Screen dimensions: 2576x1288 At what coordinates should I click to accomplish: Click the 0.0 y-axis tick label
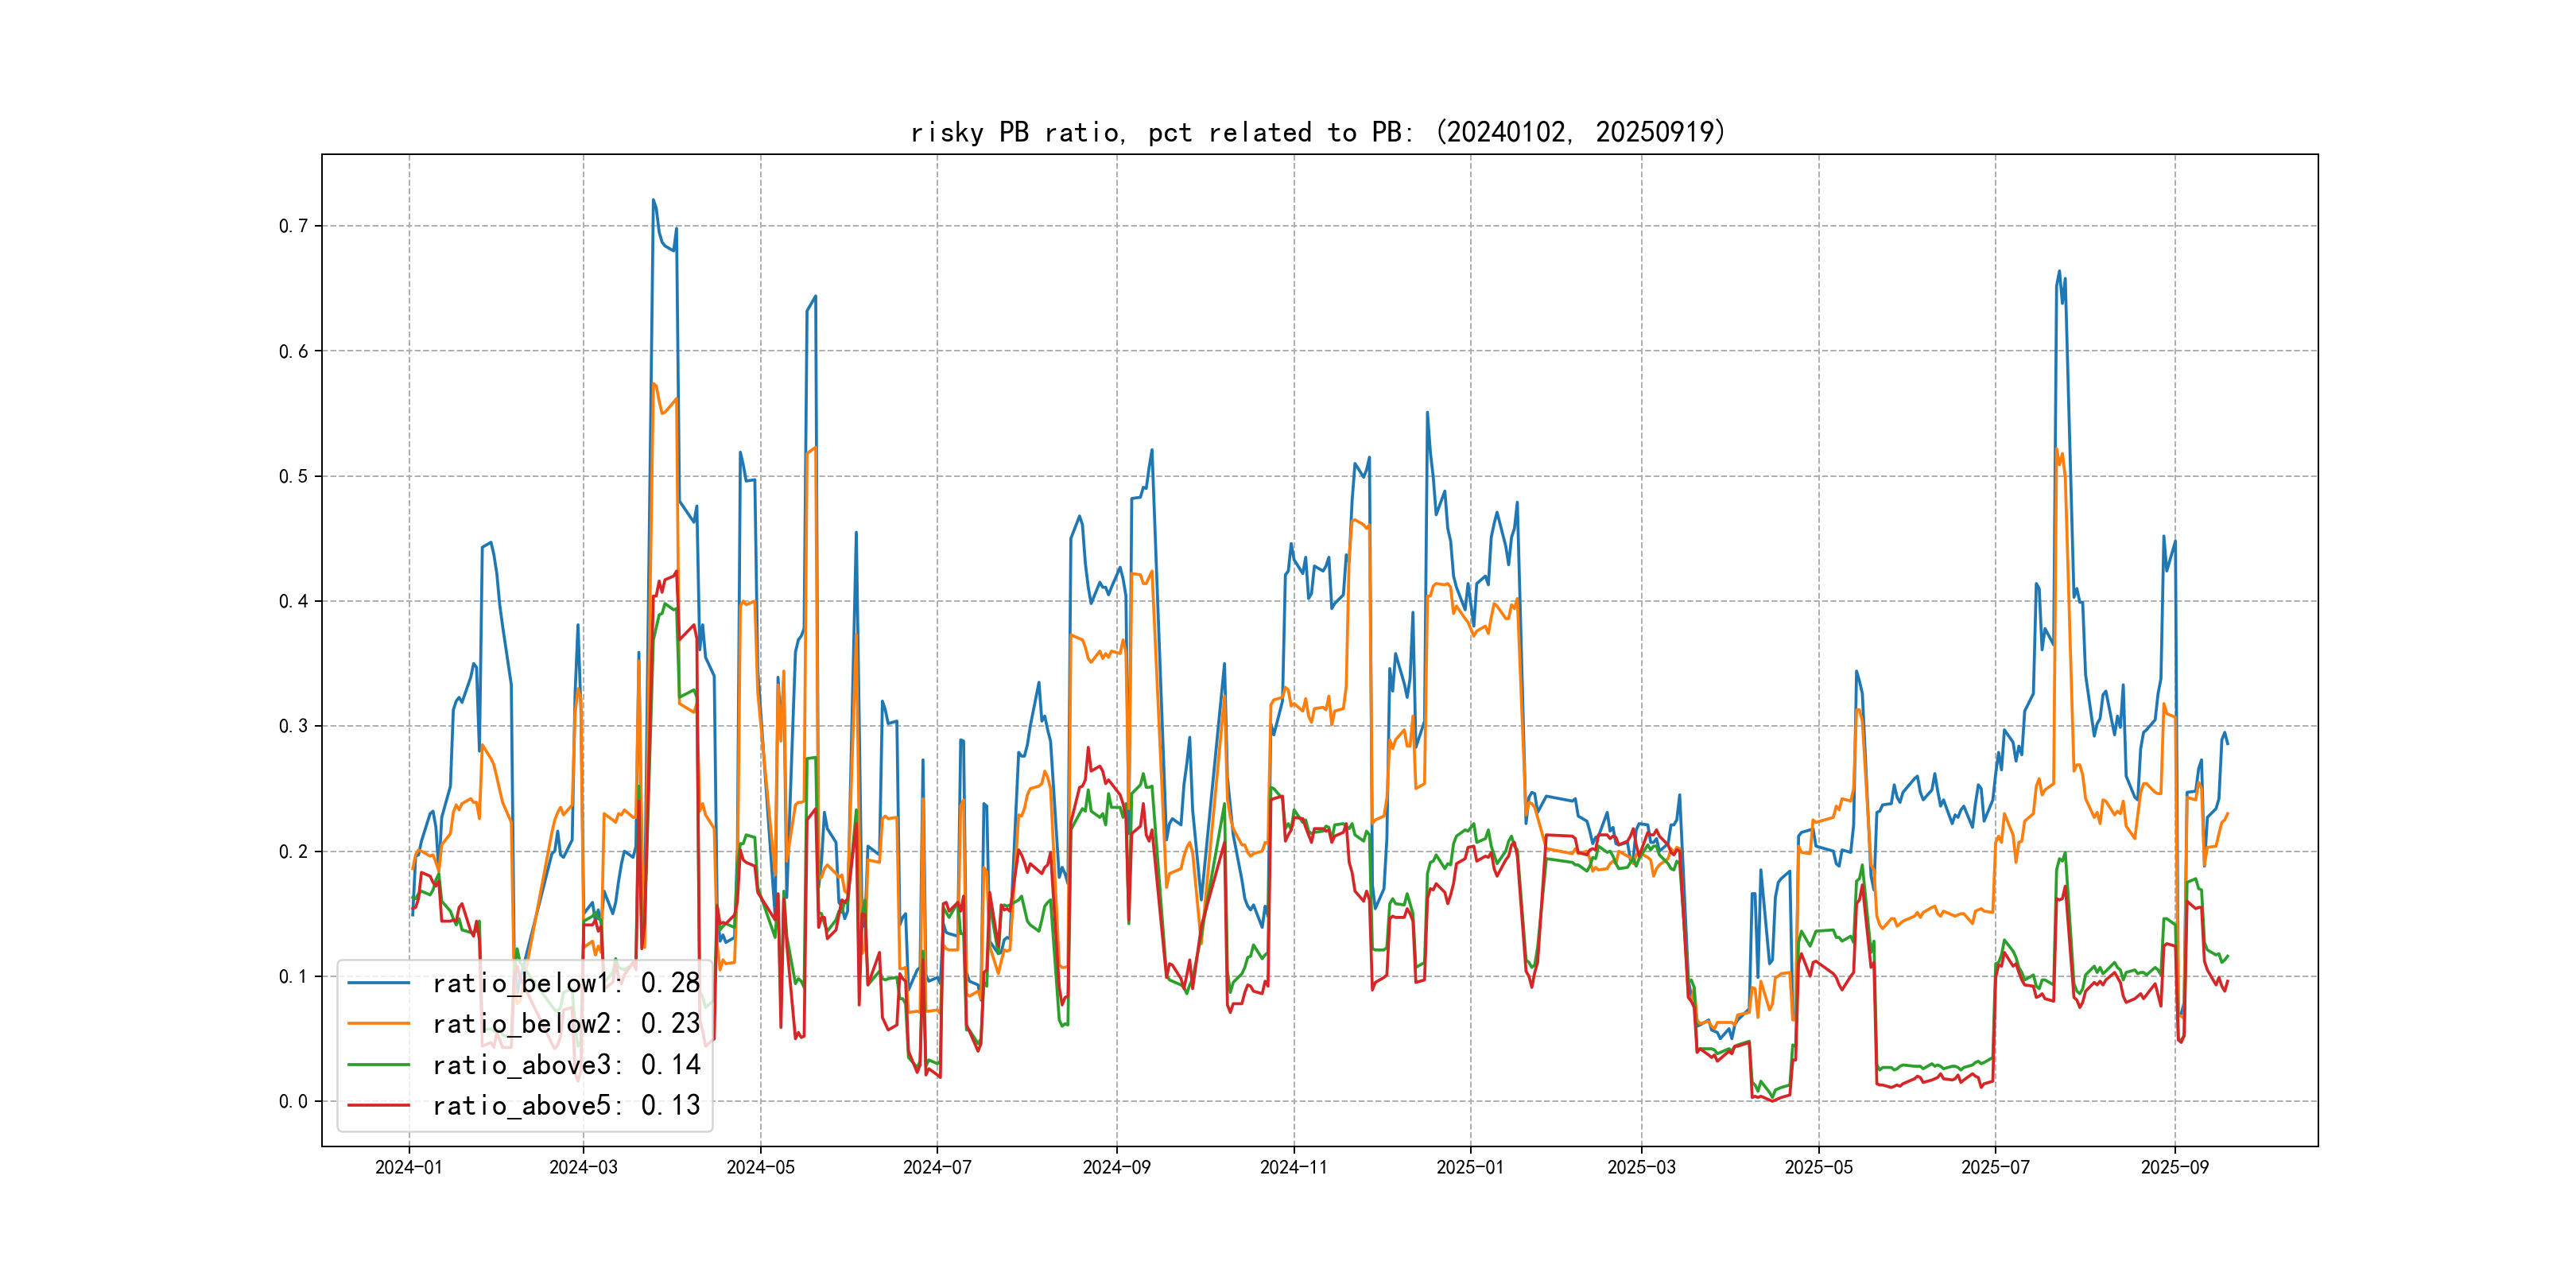point(293,1102)
